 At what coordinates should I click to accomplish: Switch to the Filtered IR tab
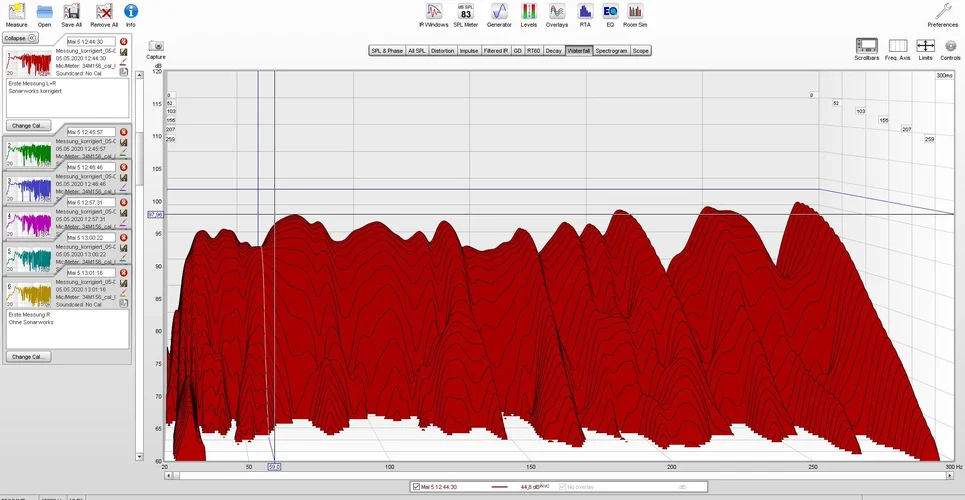(496, 50)
